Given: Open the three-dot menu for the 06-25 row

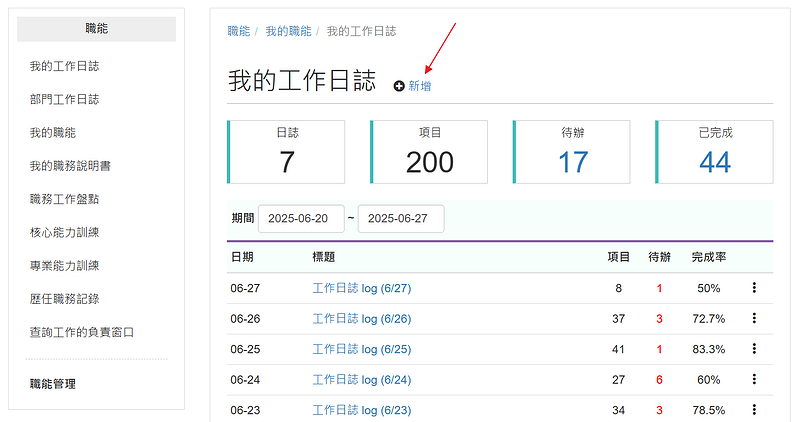Looking at the screenshot, I should click(x=753, y=349).
